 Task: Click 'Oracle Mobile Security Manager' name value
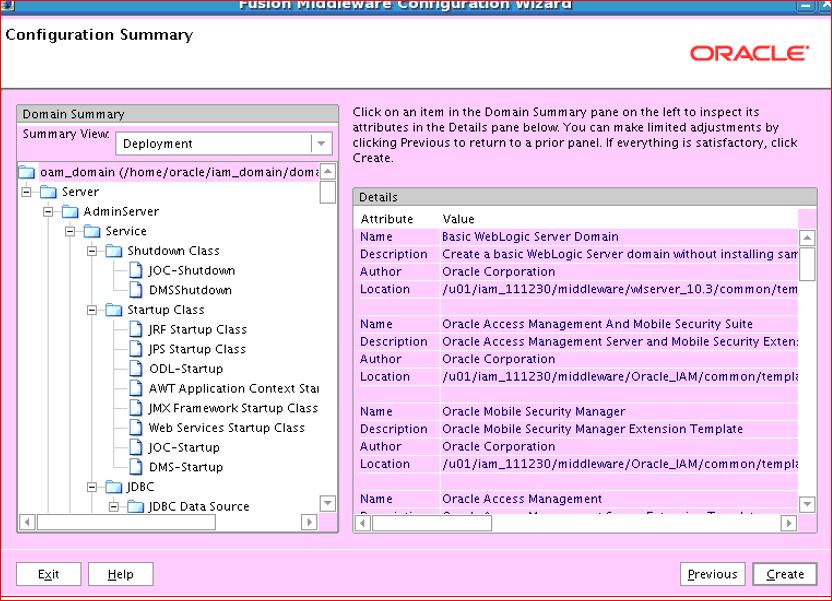[x=534, y=411]
